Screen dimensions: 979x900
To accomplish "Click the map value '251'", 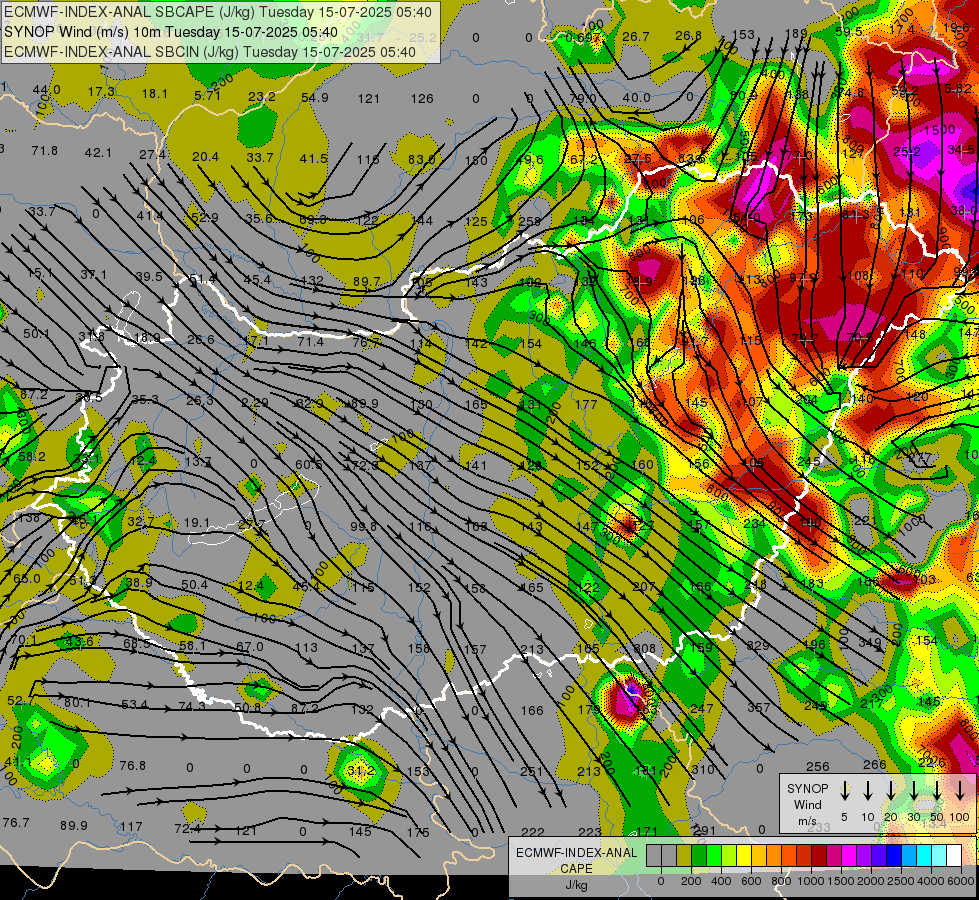I will (531, 772).
